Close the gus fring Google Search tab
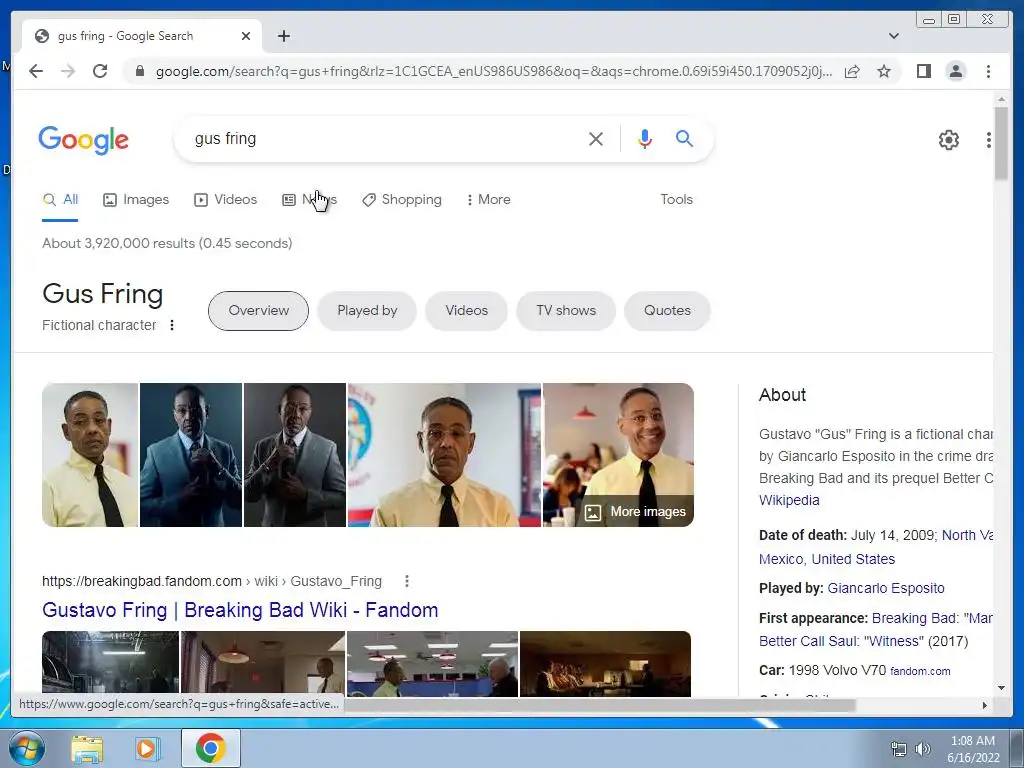The image size is (1024, 768). 246,36
